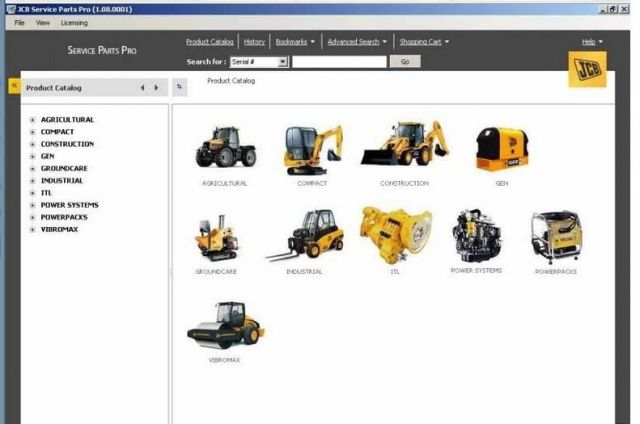Viewport: 640px width, 424px height.
Task: Select VIBROMAX in the tree
Action: pyautogui.click(x=59, y=230)
